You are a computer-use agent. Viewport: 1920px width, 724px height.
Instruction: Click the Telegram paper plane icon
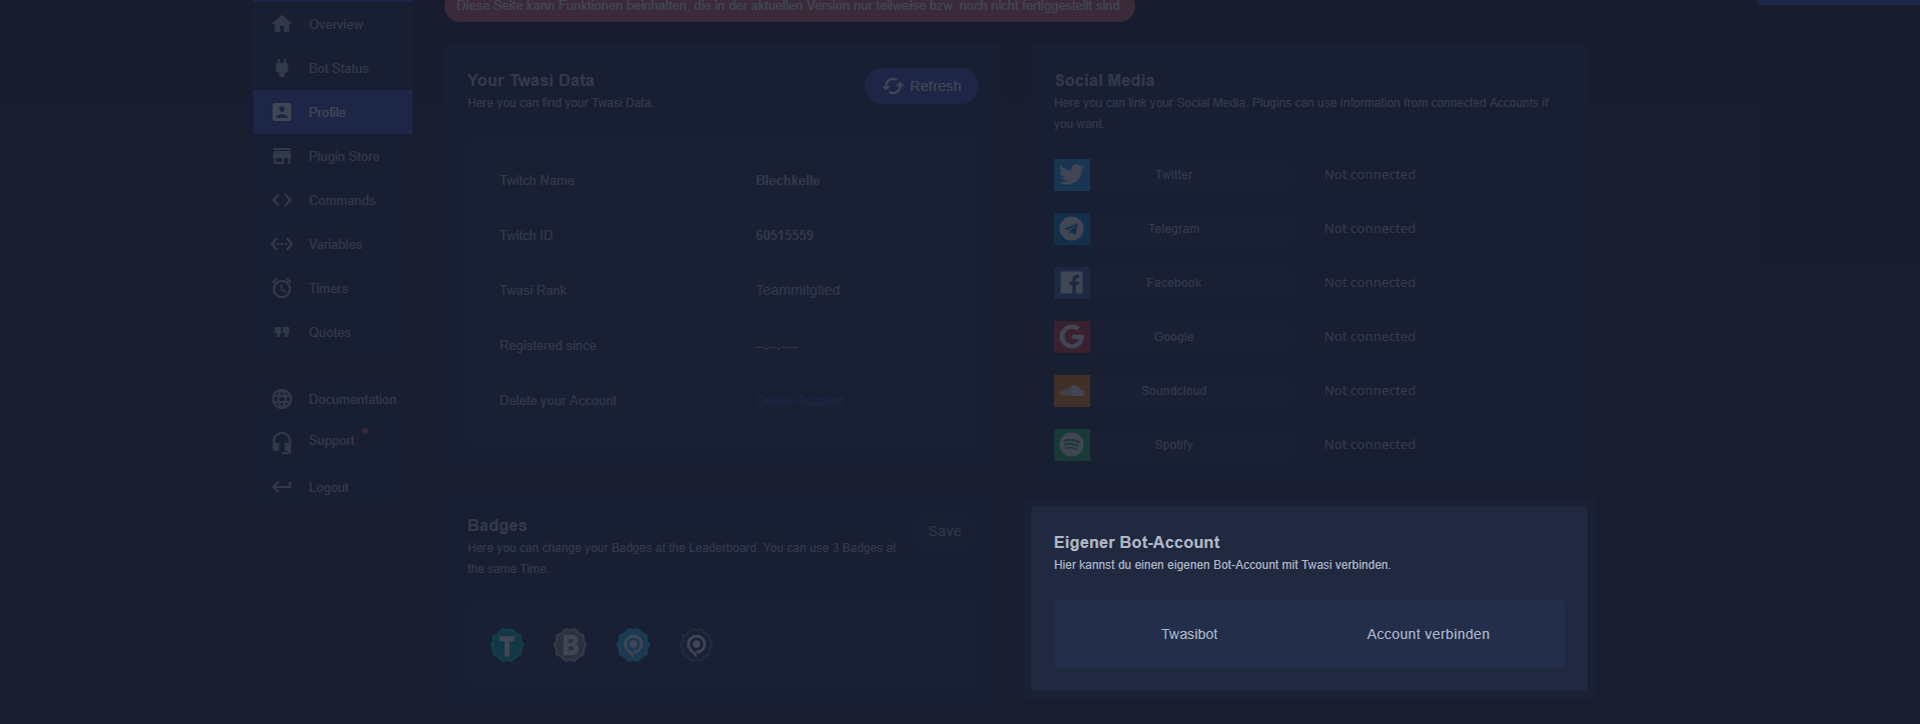(x=1072, y=229)
